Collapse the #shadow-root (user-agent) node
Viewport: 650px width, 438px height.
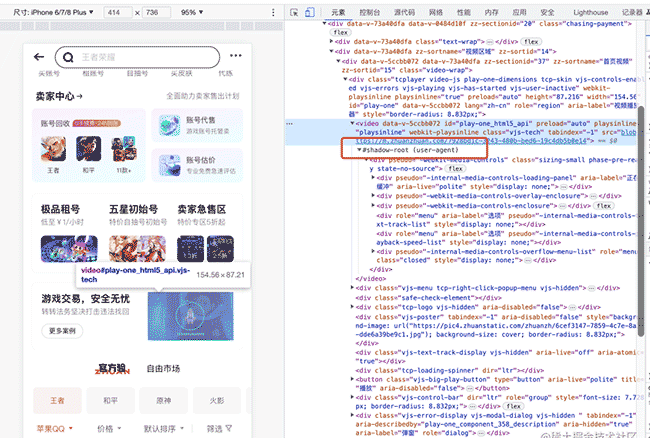(x=359, y=150)
